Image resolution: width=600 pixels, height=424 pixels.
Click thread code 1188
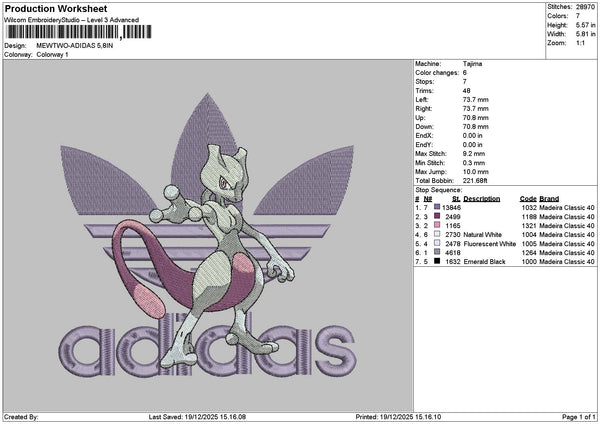[x=529, y=217]
